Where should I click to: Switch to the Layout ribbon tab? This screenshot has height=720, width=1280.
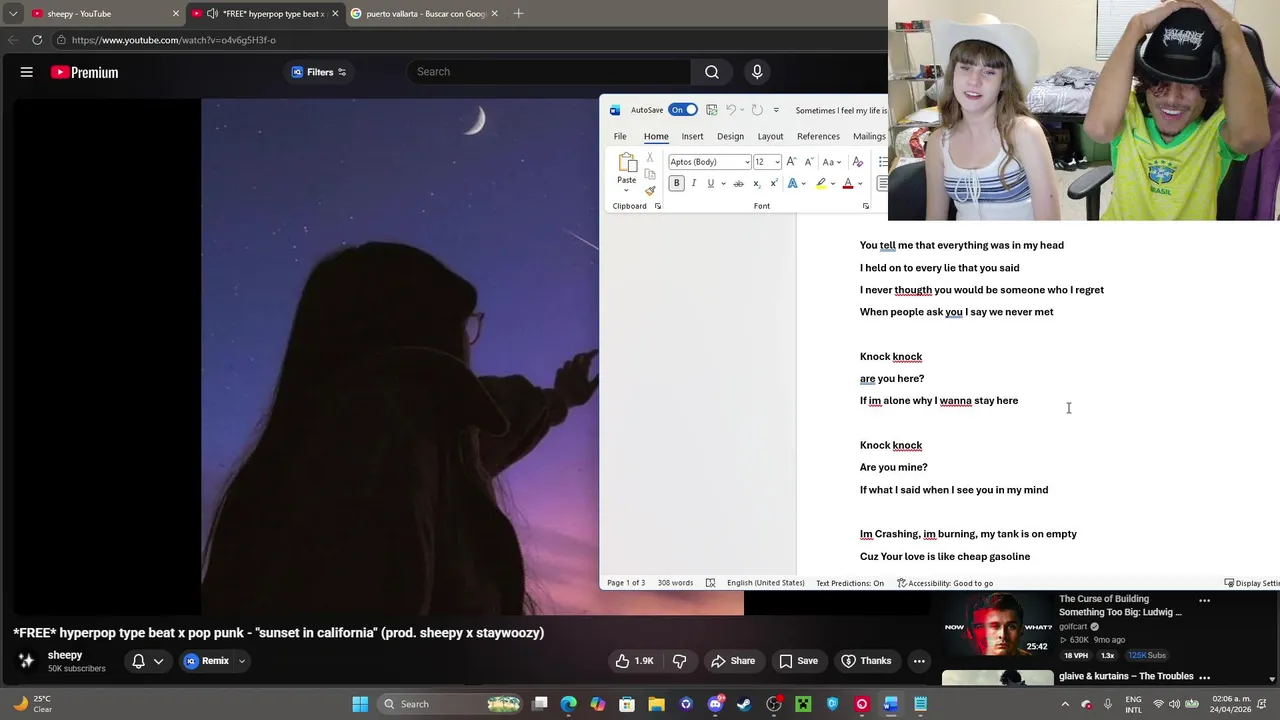(770, 136)
